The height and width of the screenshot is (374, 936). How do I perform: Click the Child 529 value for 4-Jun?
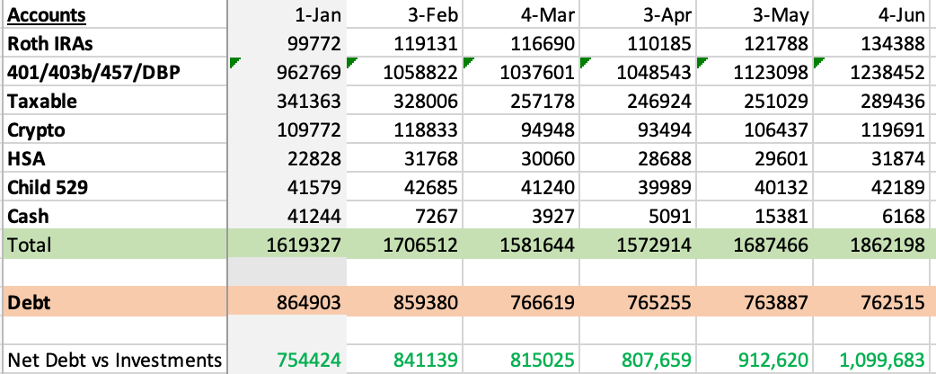tap(873, 187)
